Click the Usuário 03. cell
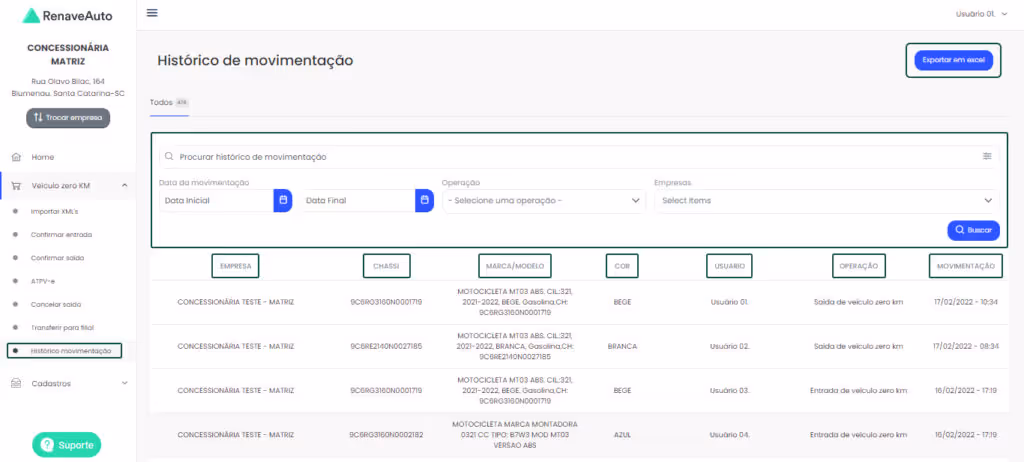 (x=729, y=391)
